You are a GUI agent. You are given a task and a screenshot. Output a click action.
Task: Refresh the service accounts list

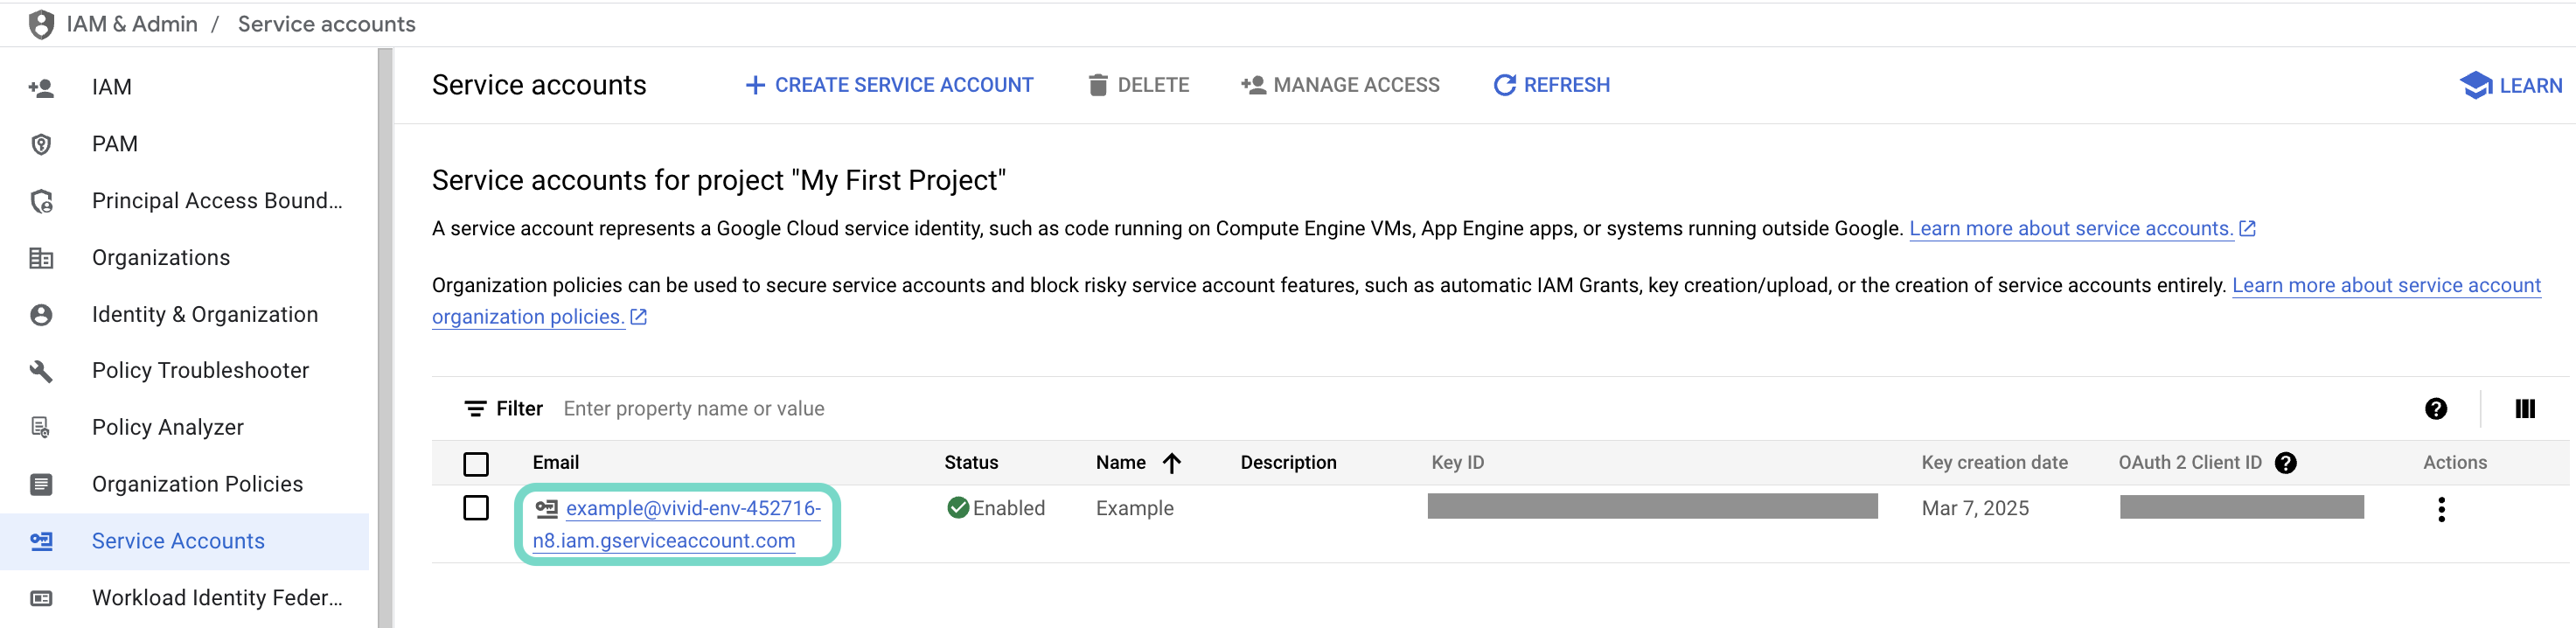[1551, 86]
